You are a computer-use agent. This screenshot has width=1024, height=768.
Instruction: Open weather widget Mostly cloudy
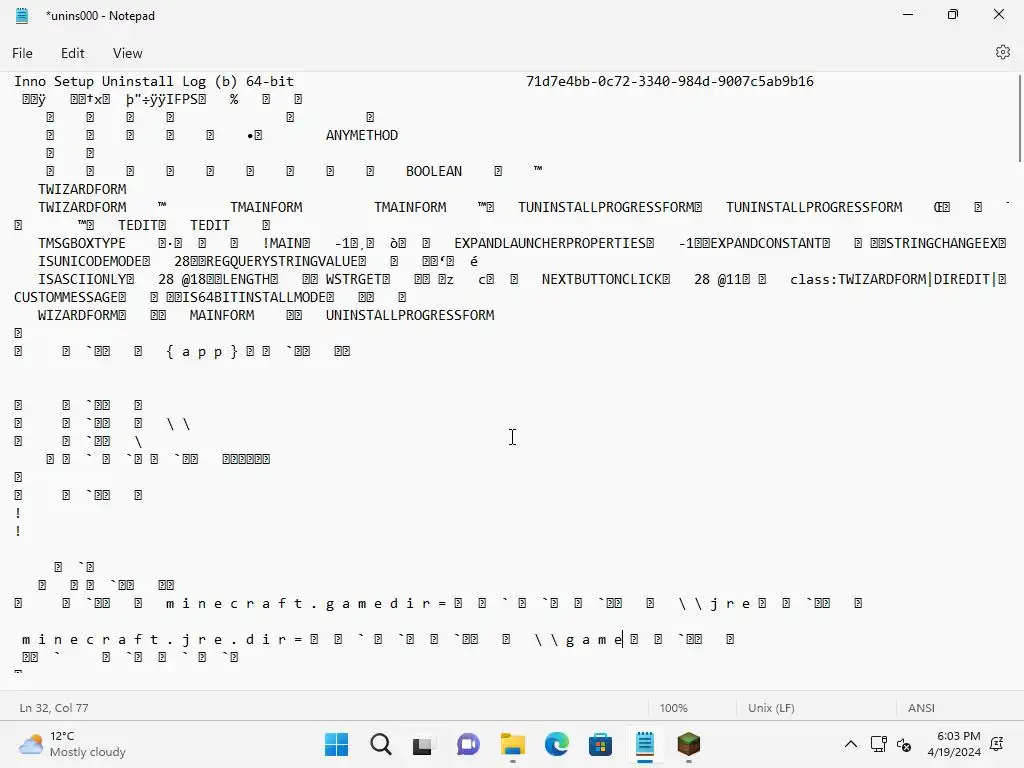(72, 744)
